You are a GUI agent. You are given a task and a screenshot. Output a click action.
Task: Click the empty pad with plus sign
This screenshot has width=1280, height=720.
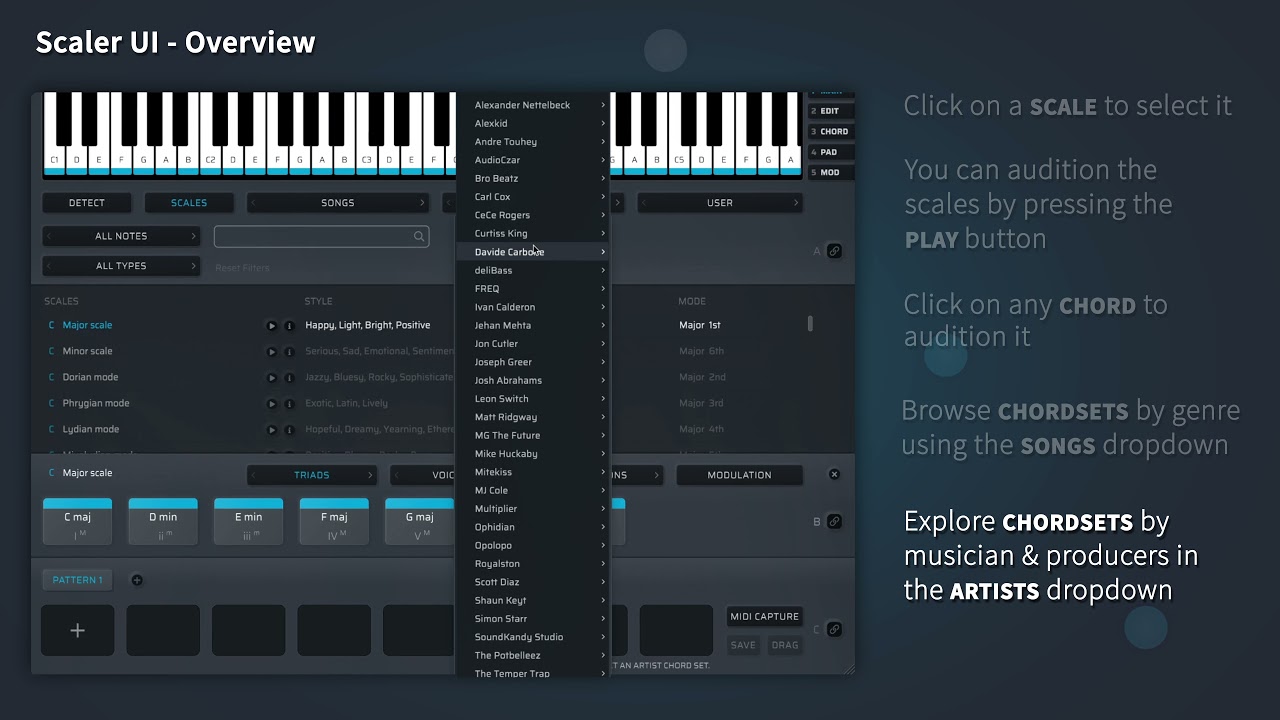[77, 630]
